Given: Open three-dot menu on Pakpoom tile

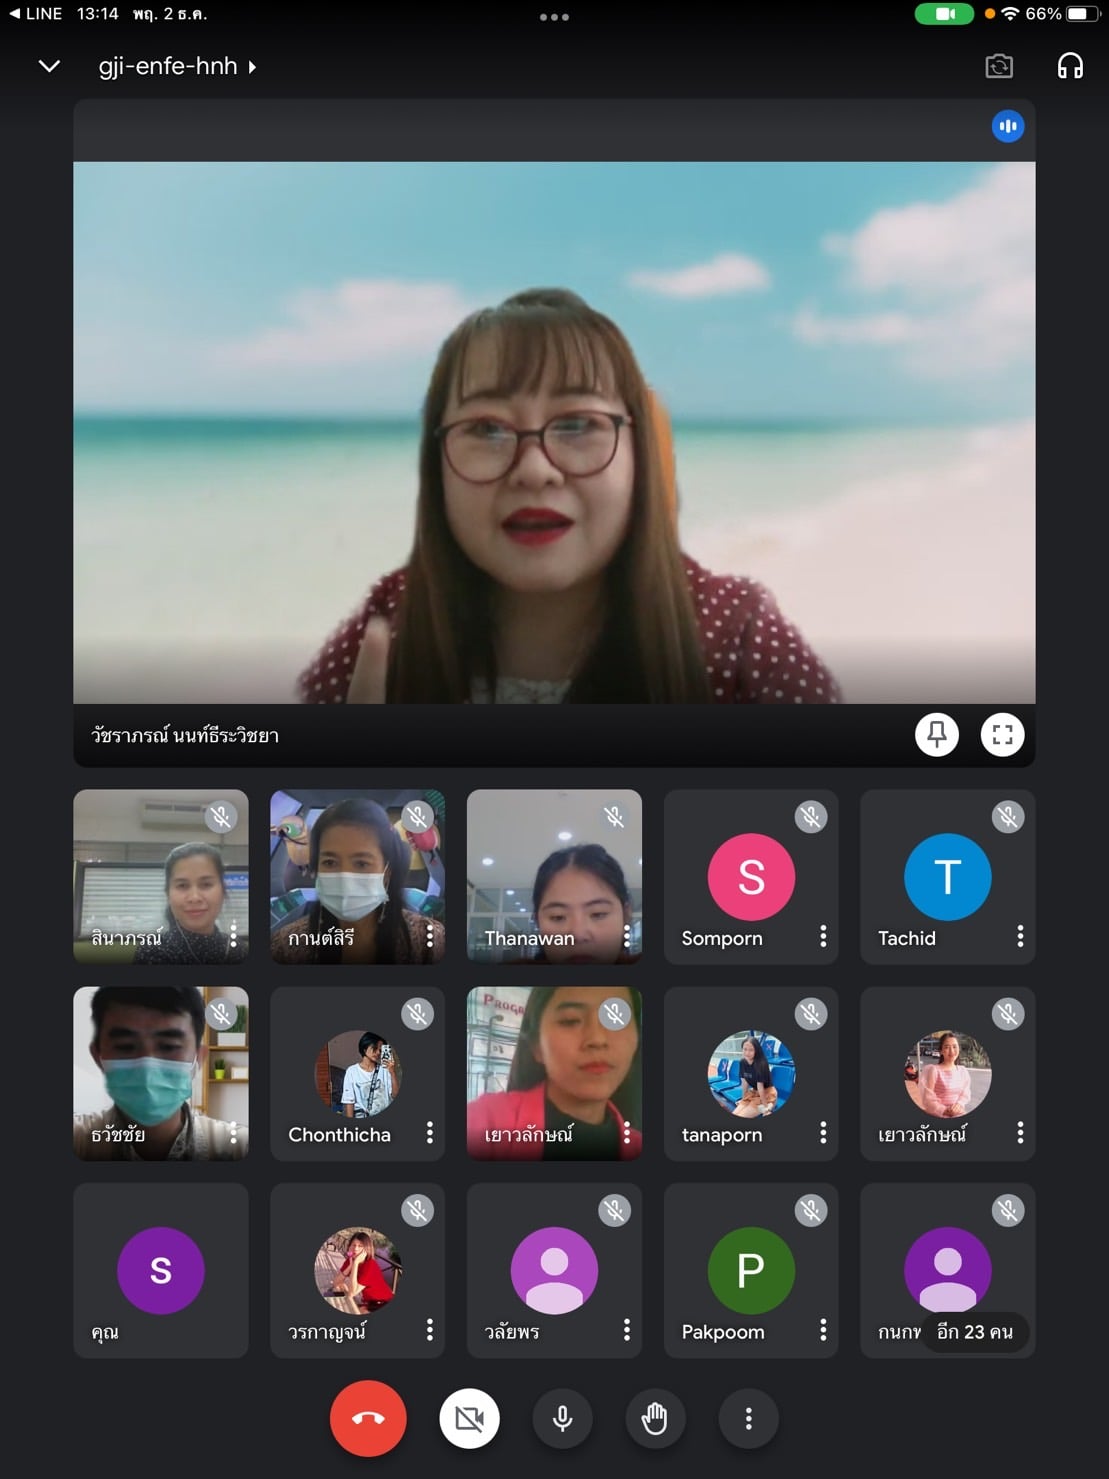Looking at the screenshot, I should 823,1329.
